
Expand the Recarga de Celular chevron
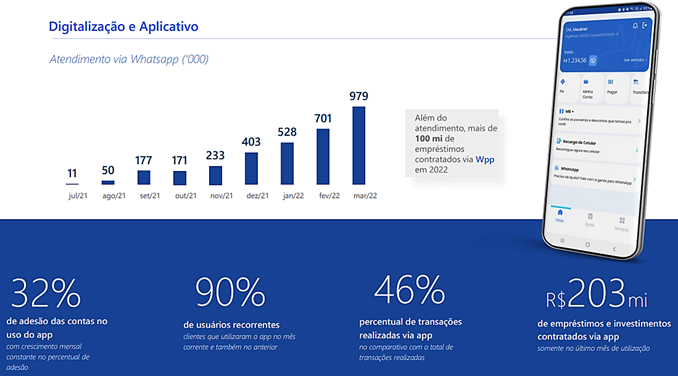637,150
